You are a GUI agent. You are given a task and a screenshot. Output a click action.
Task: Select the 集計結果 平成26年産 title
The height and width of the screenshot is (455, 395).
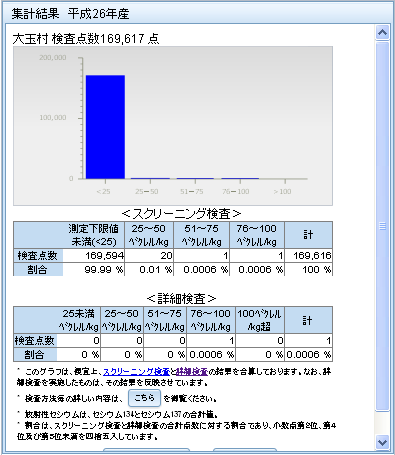tap(70, 14)
